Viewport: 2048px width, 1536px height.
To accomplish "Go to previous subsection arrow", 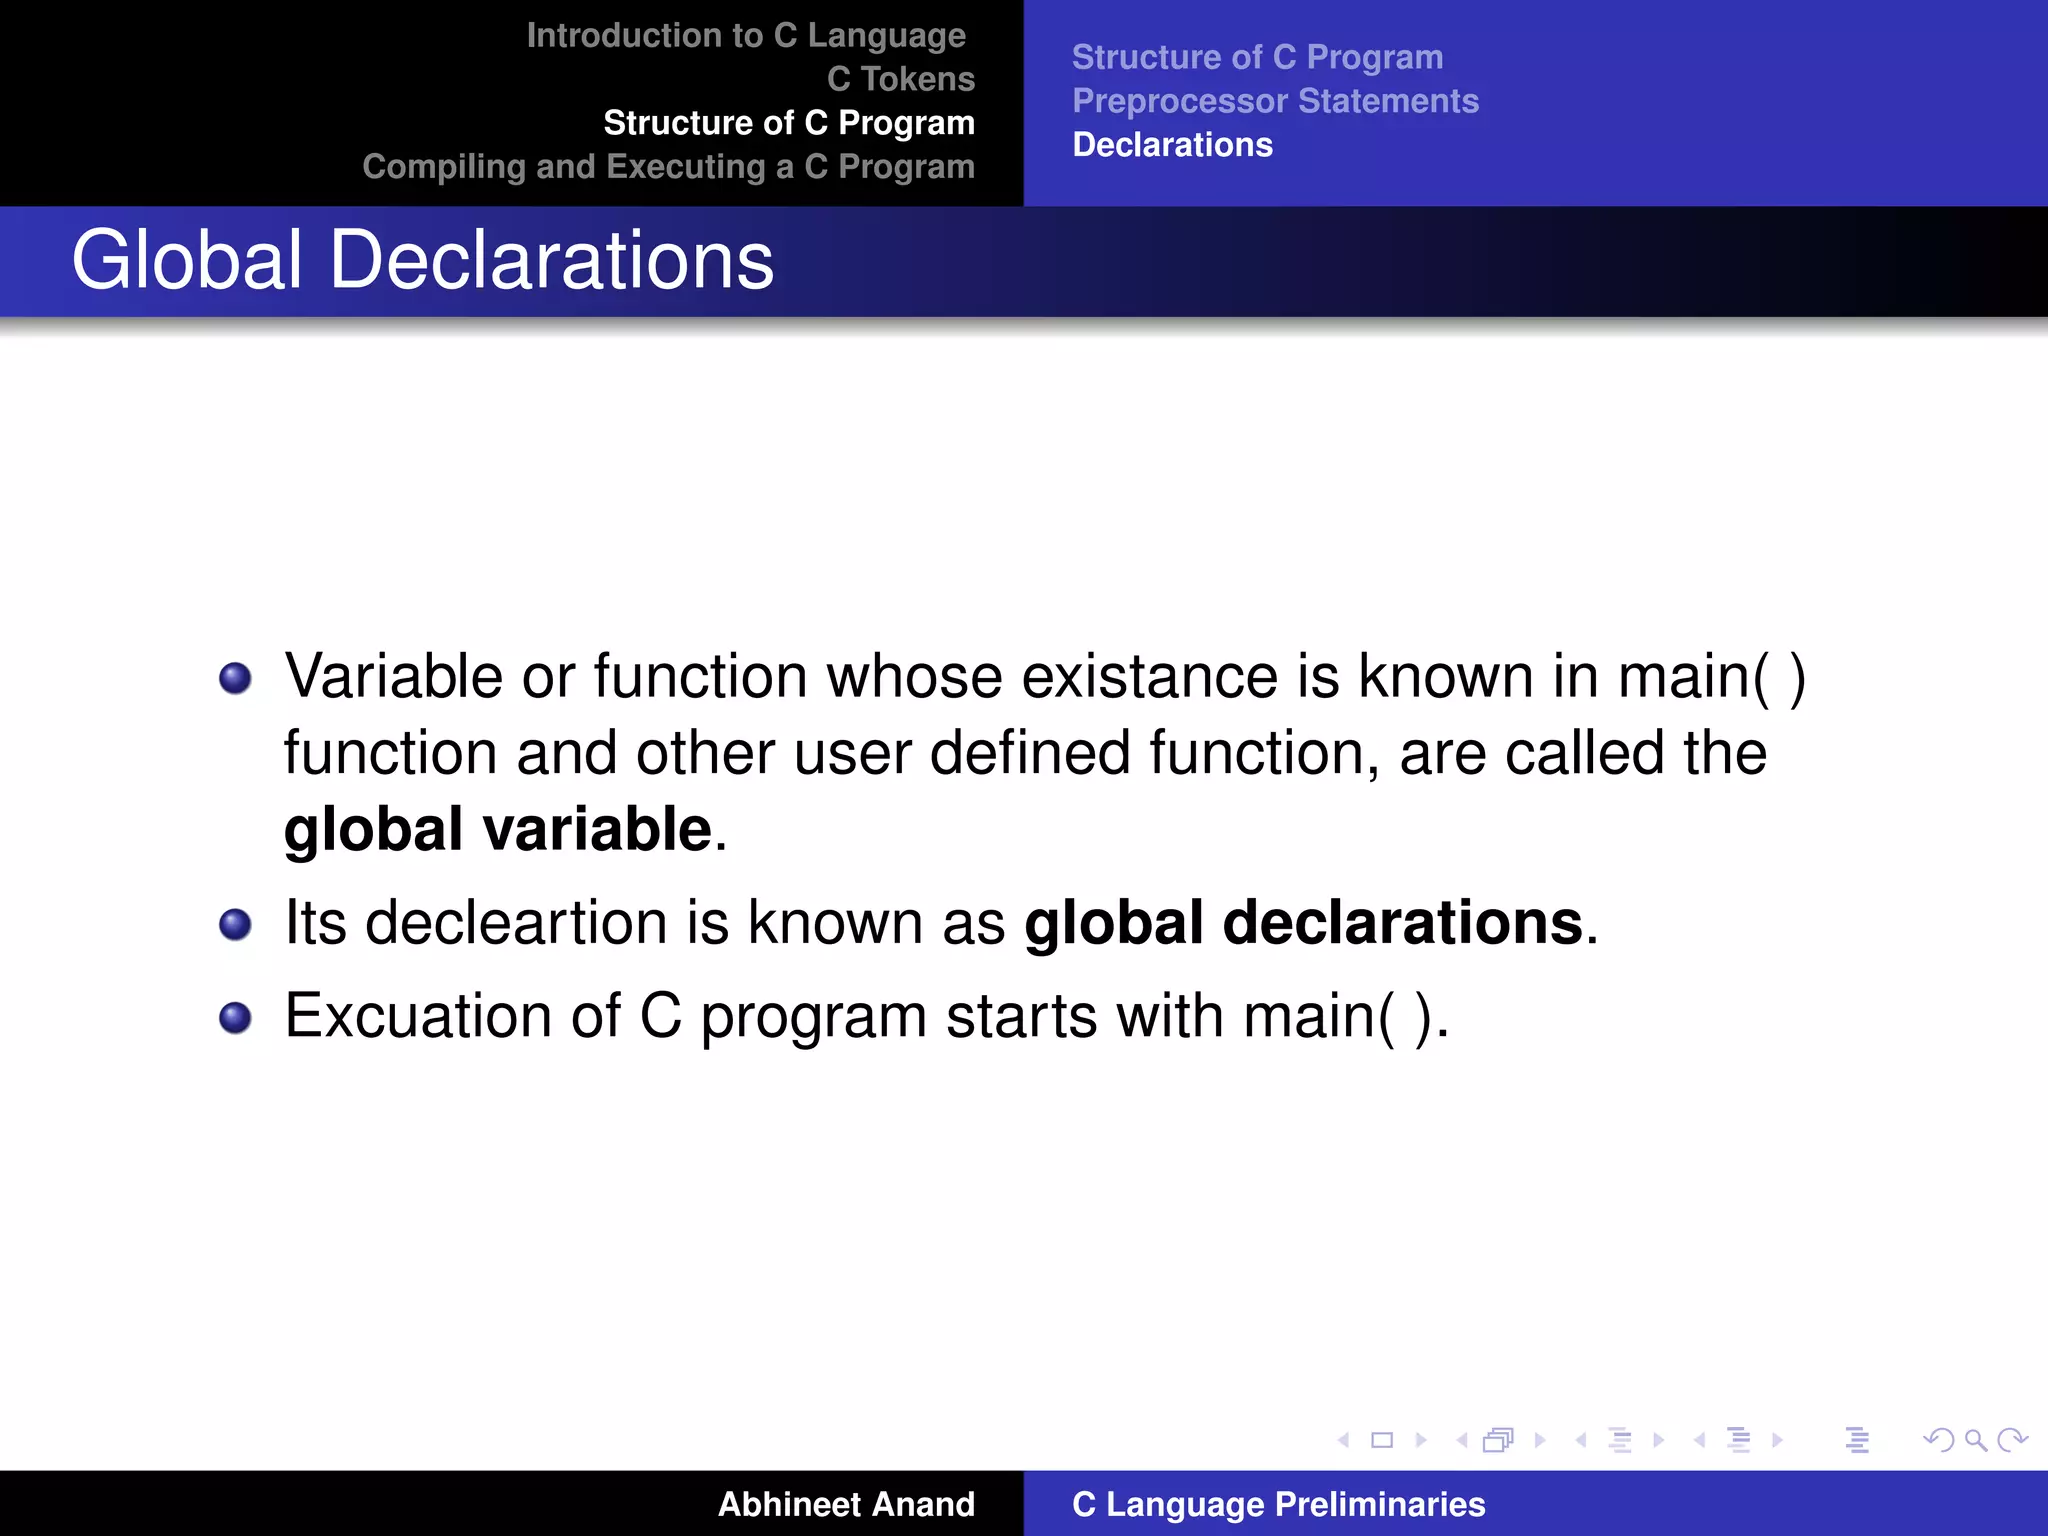I will coord(1581,1440).
